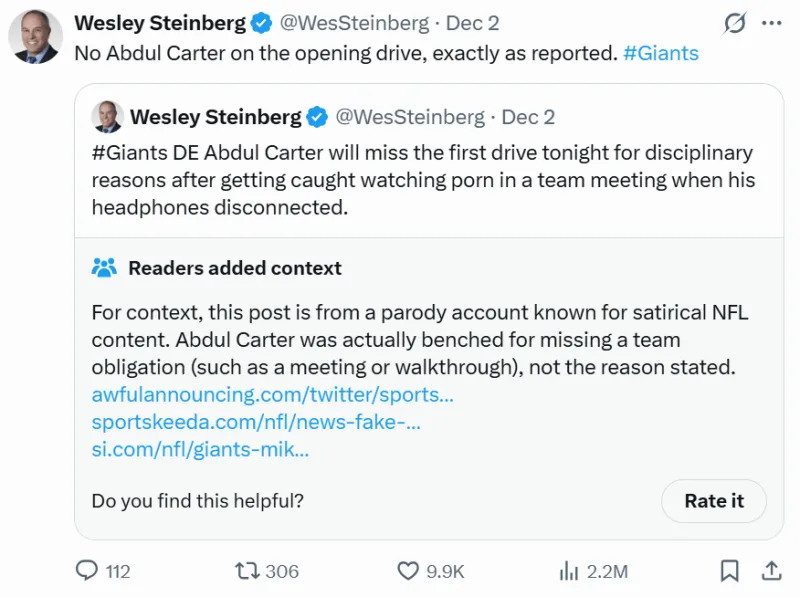Click the Readers added context people icon
The image size is (800, 597).
pyautogui.click(x=104, y=268)
